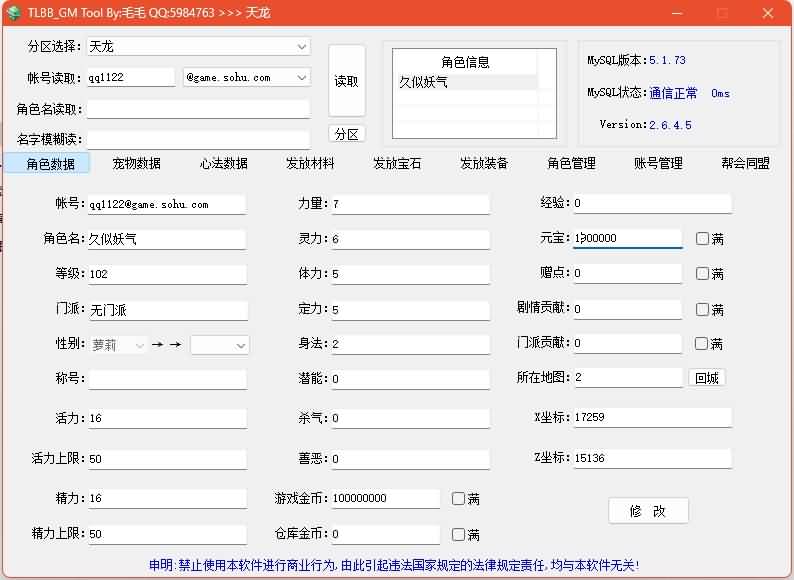Open the 角色管理 tab

click(x=572, y=164)
